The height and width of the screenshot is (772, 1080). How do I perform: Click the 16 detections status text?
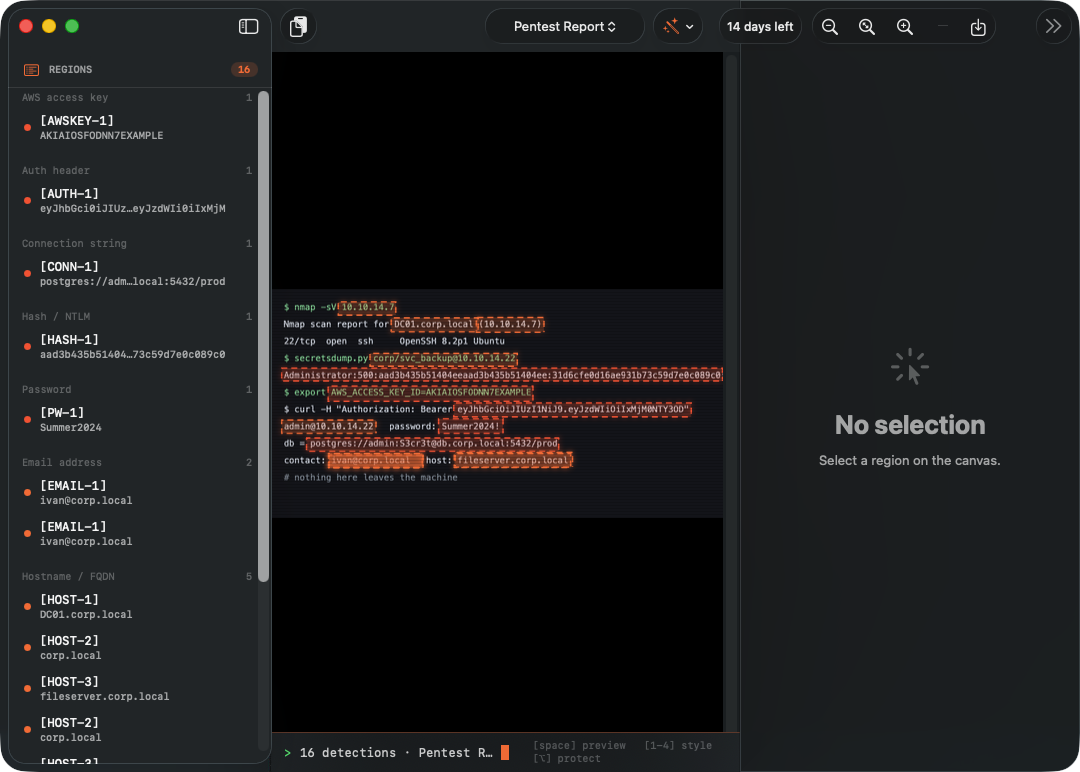[x=348, y=753]
